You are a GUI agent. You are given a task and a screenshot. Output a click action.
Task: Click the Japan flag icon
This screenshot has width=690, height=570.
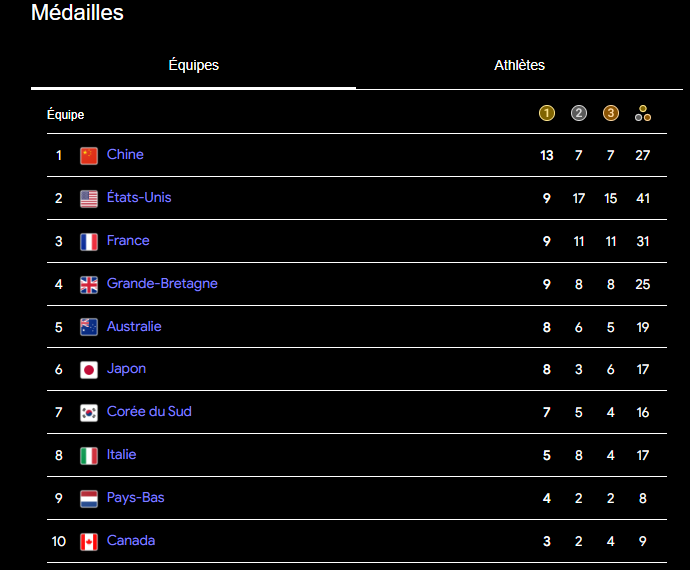coord(89,369)
